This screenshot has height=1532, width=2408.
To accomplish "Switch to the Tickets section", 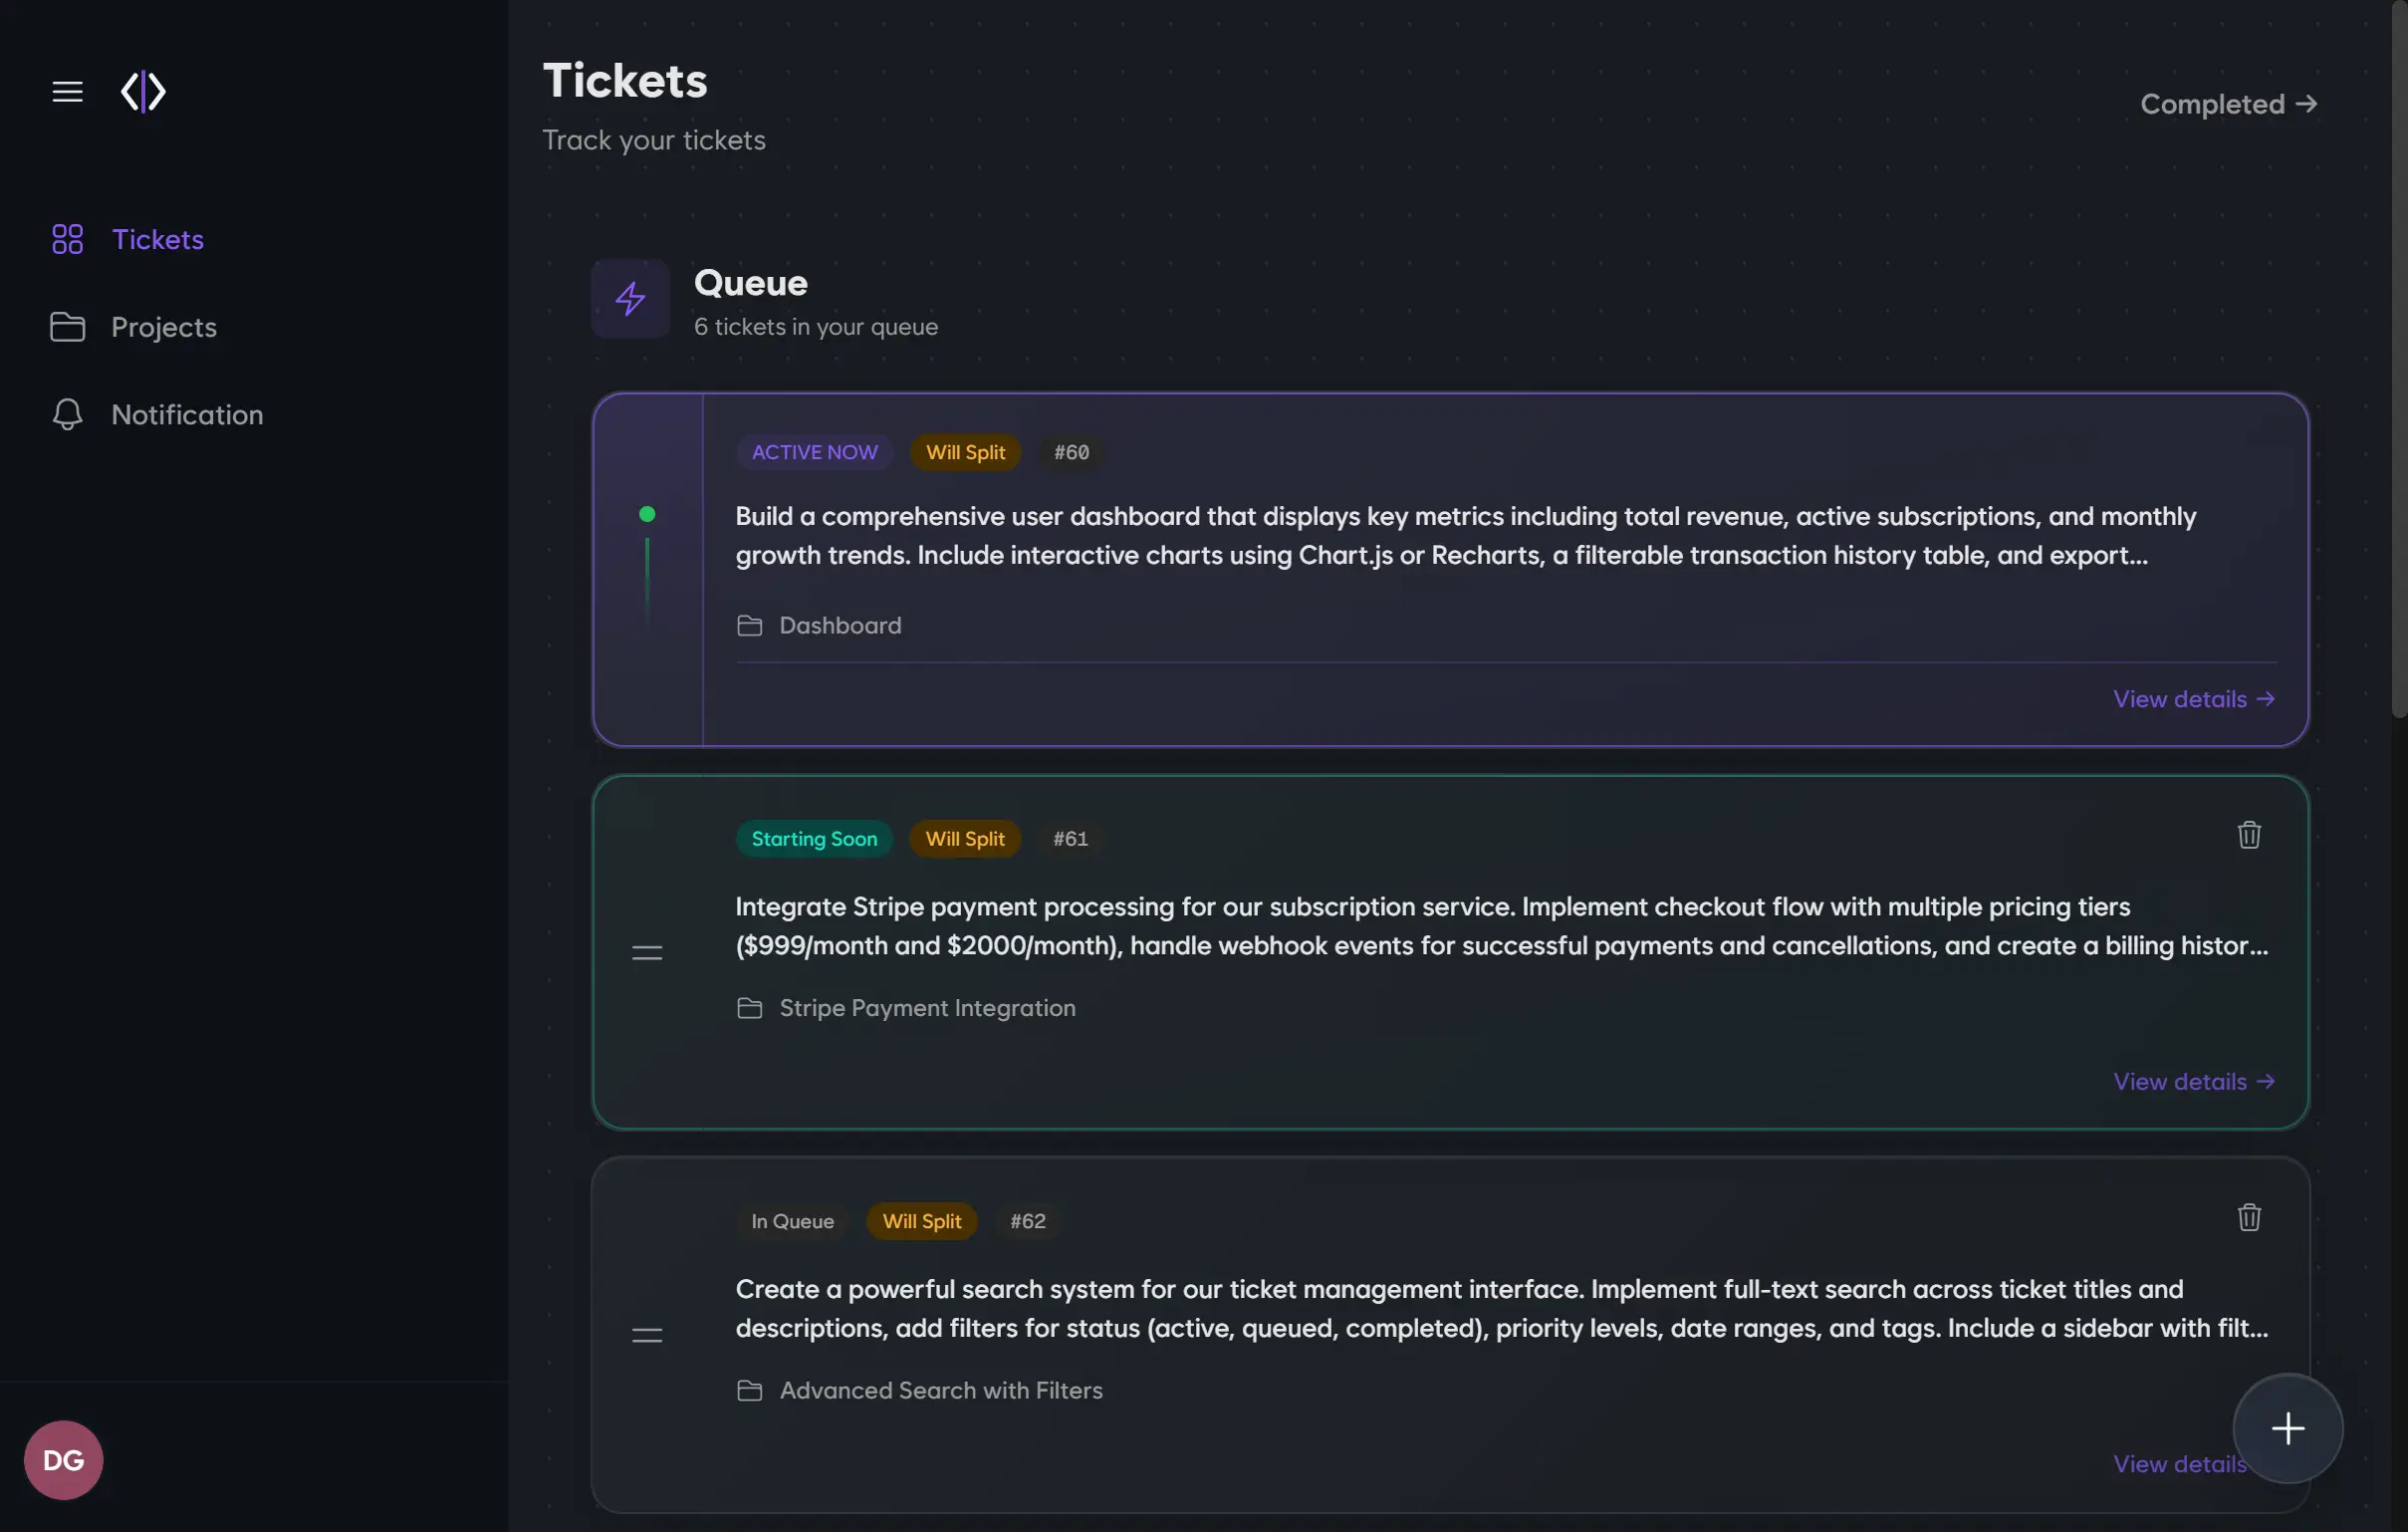I will [159, 239].
